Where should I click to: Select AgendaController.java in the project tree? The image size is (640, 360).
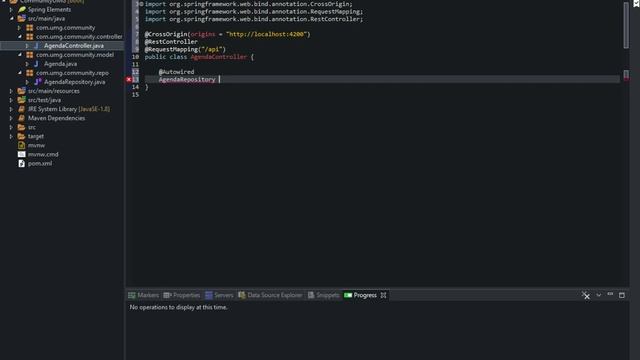pyautogui.click(x=74, y=46)
